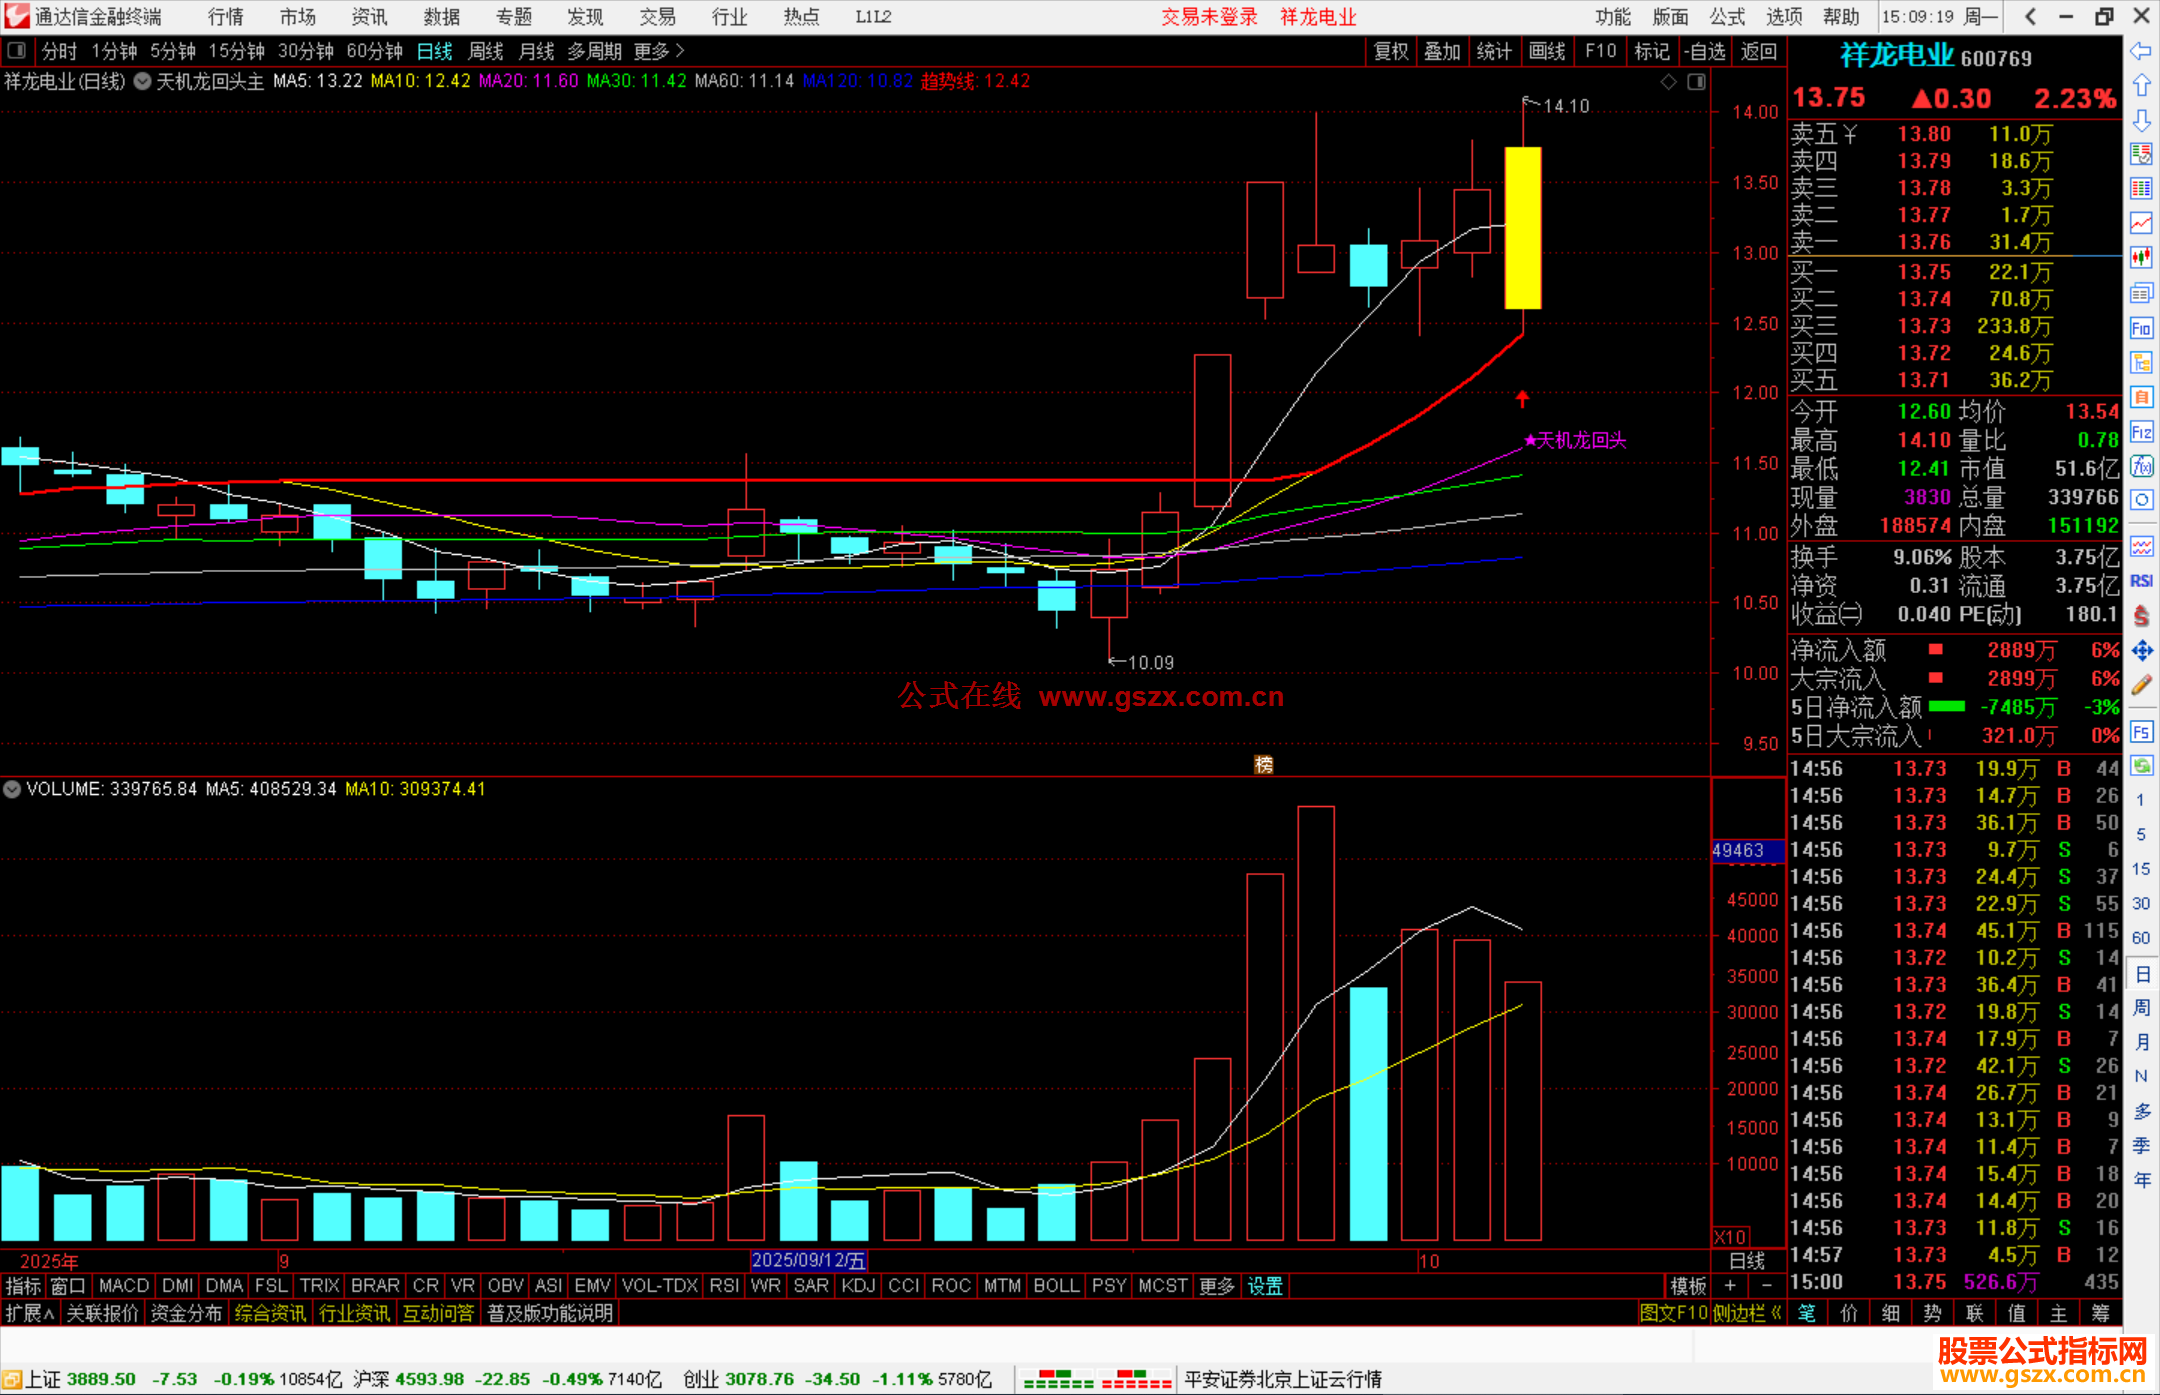
Task: Click the formula f(x) sidebar icon
Action: coord(2141,466)
